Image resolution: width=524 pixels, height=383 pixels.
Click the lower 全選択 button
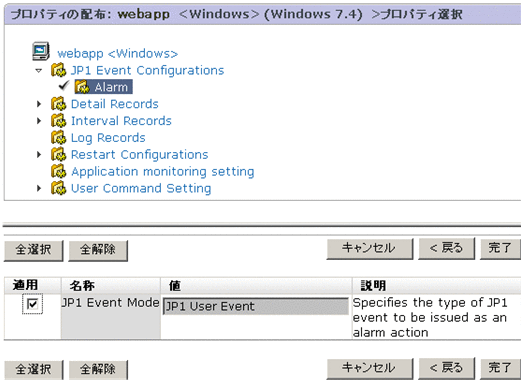[x=33, y=370]
